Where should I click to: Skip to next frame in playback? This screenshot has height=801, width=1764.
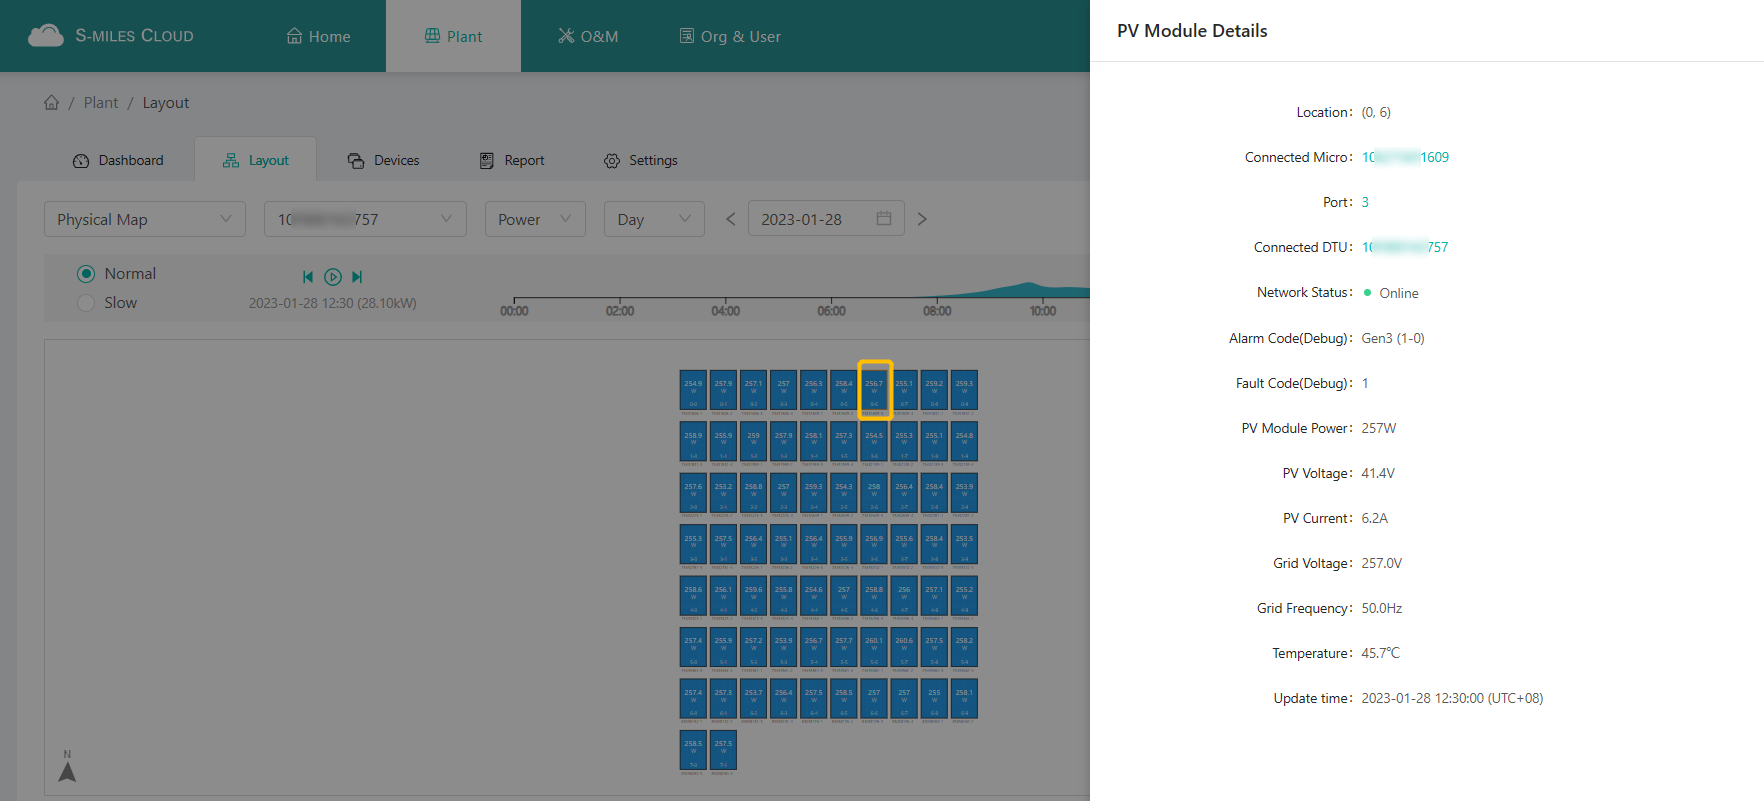[x=357, y=277]
